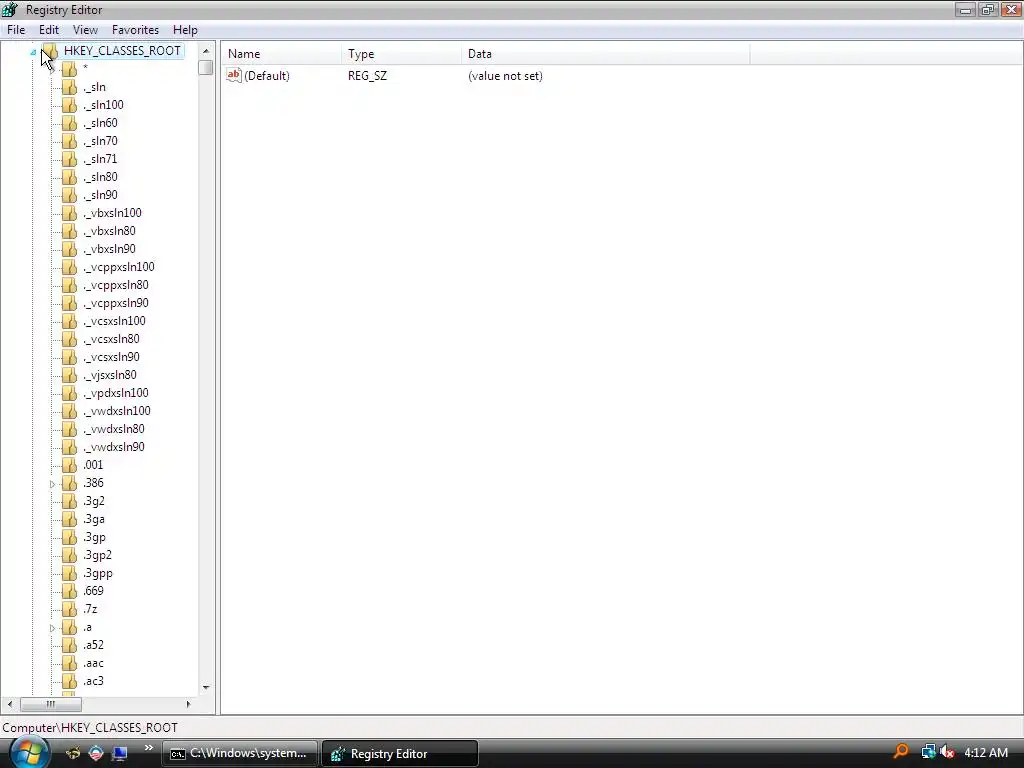Image resolution: width=1024 pixels, height=768 pixels.
Task: Click the ._sln folder icon
Action: pos(69,88)
